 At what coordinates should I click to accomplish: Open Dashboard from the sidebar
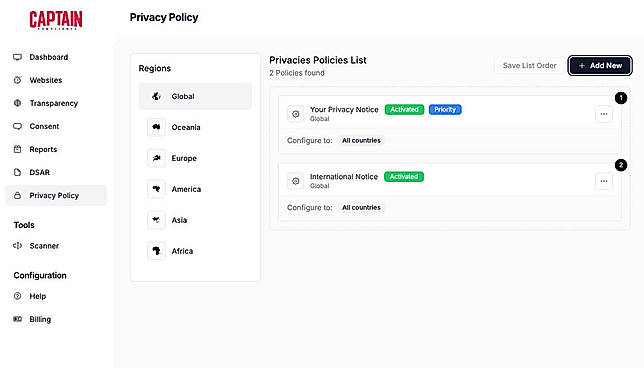pos(56,57)
